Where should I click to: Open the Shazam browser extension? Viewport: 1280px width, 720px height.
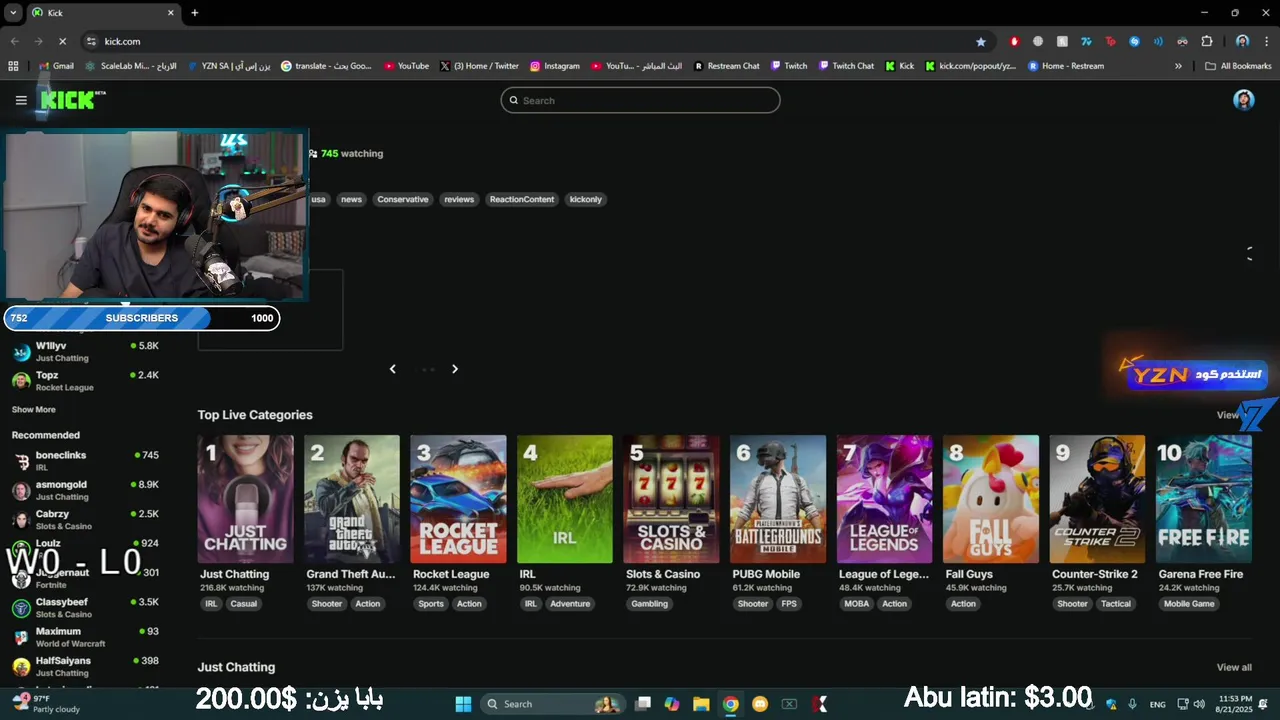tap(1134, 41)
